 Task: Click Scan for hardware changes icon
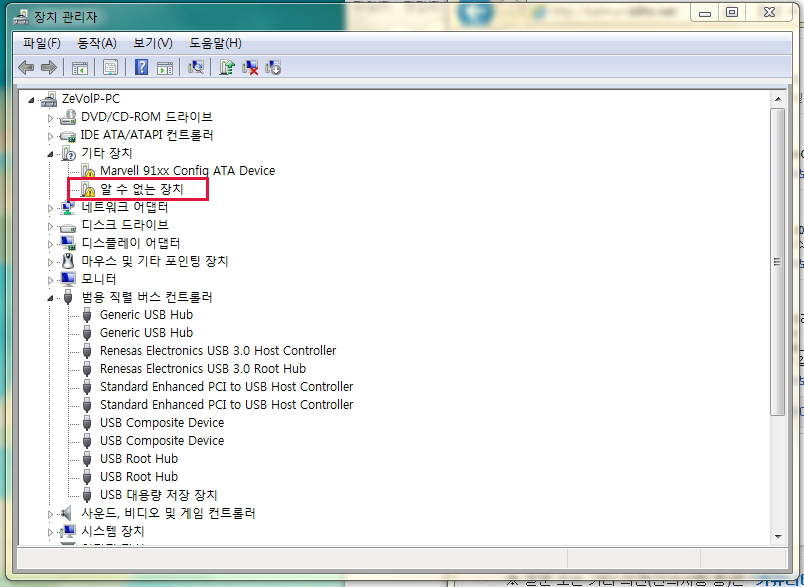pyautogui.click(x=197, y=67)
